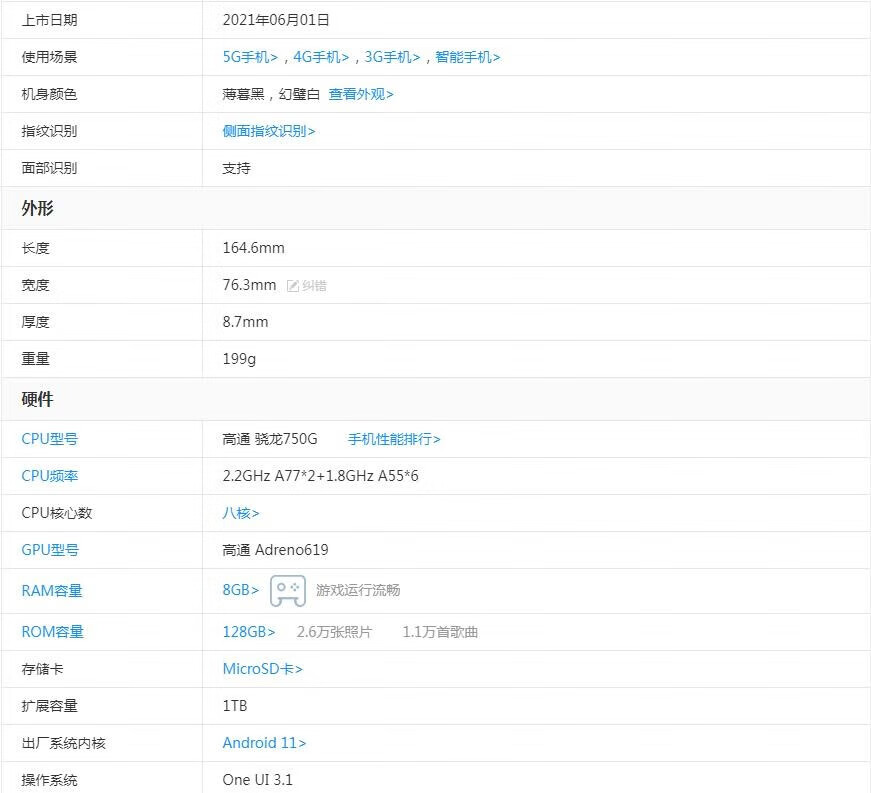Click the 八核 core count link
The height and width of the screenshot is (793, 871).
pos(240,513)
